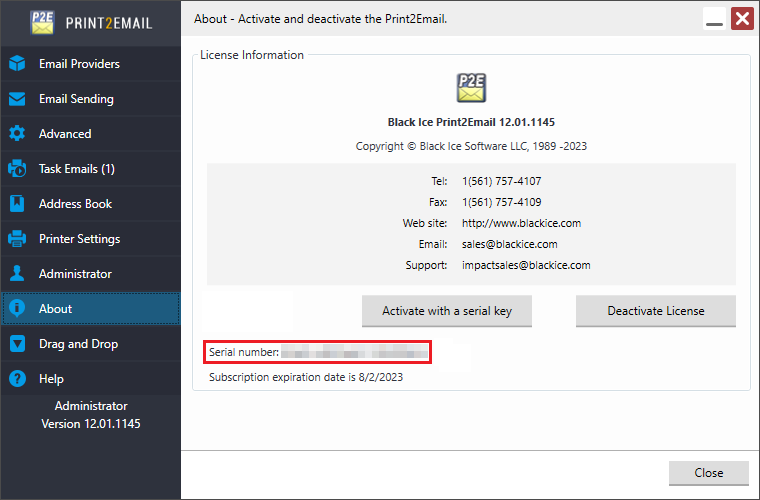The width and height of the screenshot is (760, 500).
Task: Close the About dialog with Close button
Action: pyautogui.click(x=708, y=473)
